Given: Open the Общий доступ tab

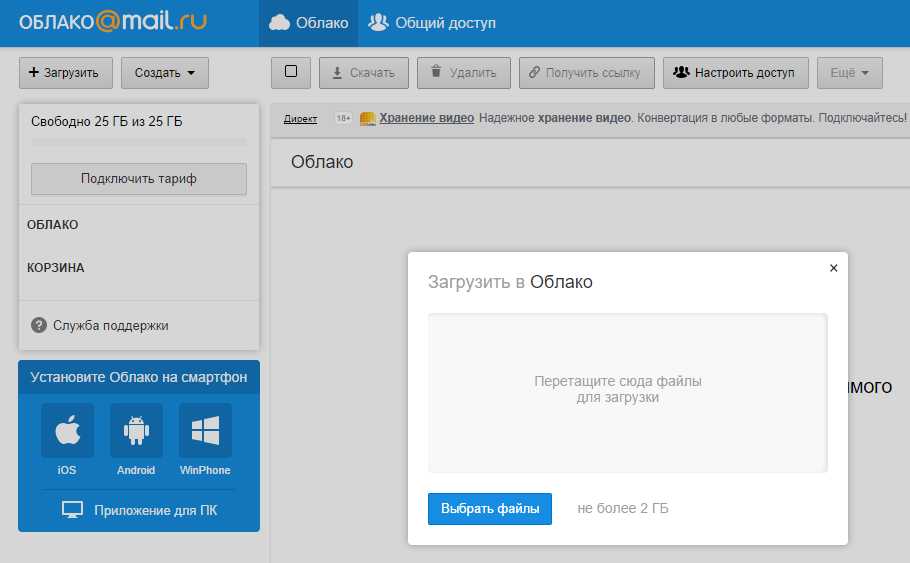Looking at the screenshot, I should pyautogui.click(x=432, y=23).
